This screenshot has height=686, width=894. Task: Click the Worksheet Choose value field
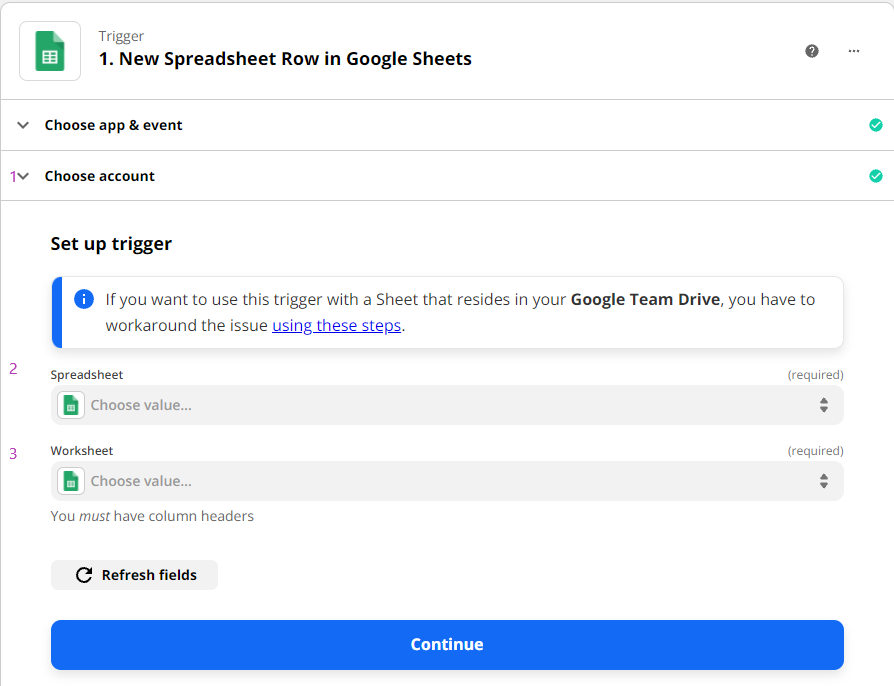pyautogui.click(x=447, y=481)
